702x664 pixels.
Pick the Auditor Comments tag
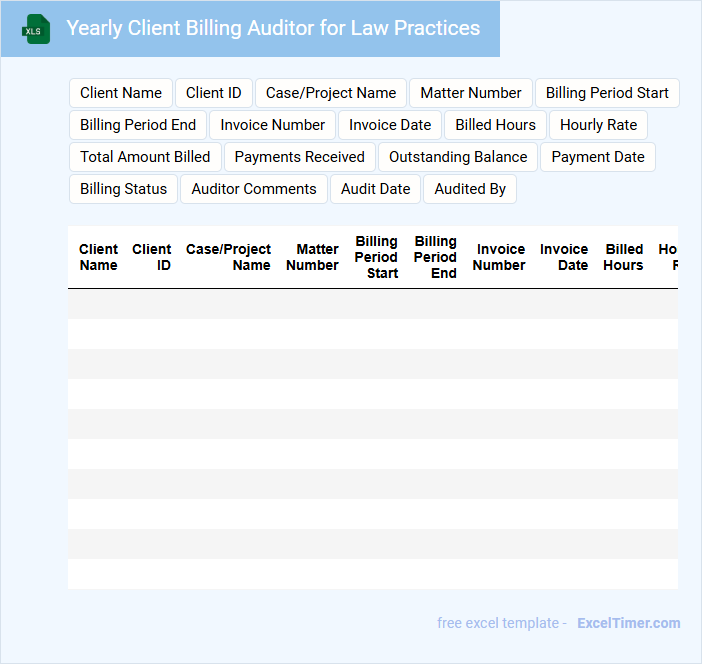[x=254, y=189]
